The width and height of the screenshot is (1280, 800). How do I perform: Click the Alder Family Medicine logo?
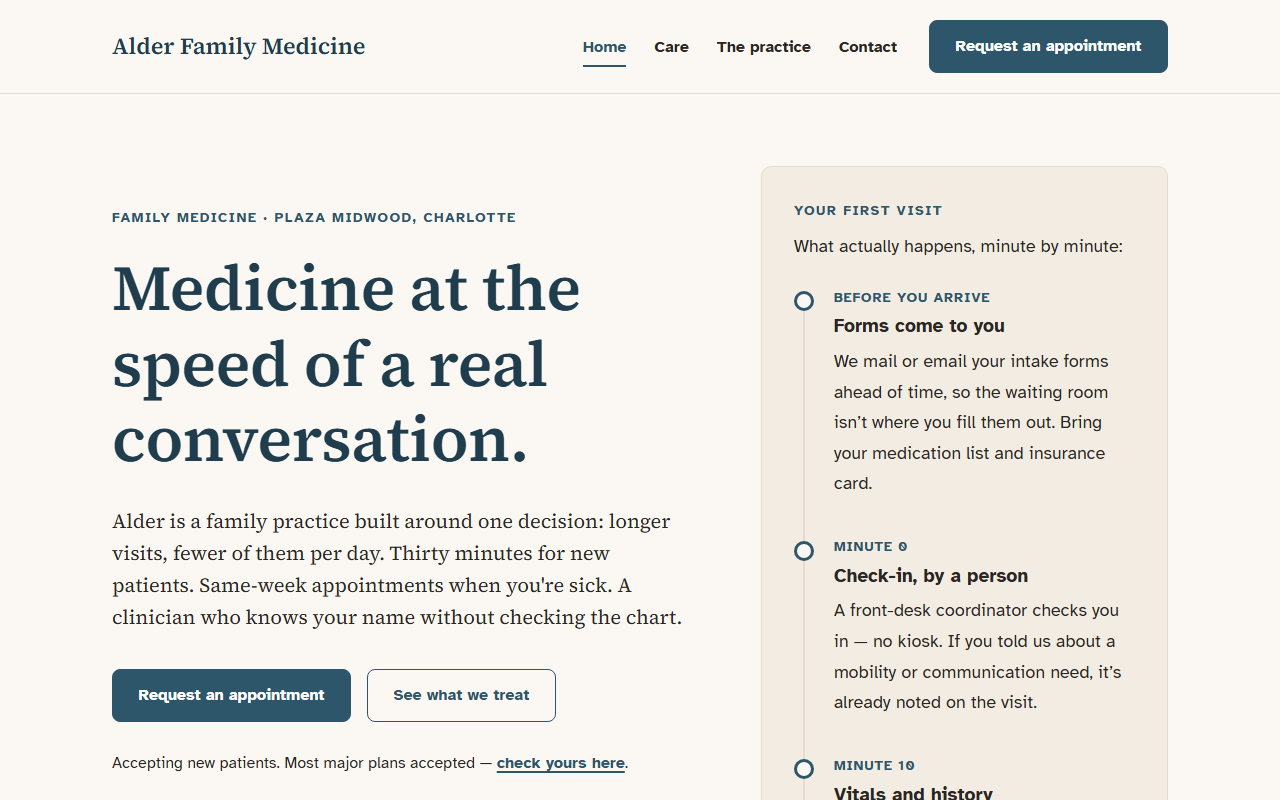238,47
